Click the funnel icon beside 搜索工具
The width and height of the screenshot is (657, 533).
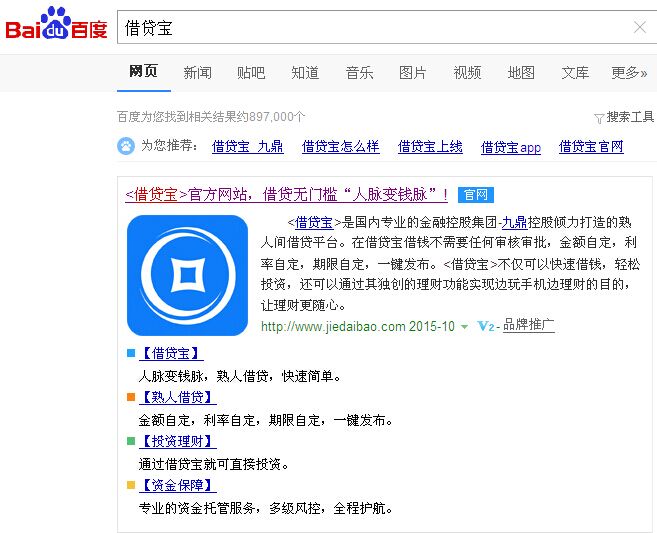pos(599,118)
